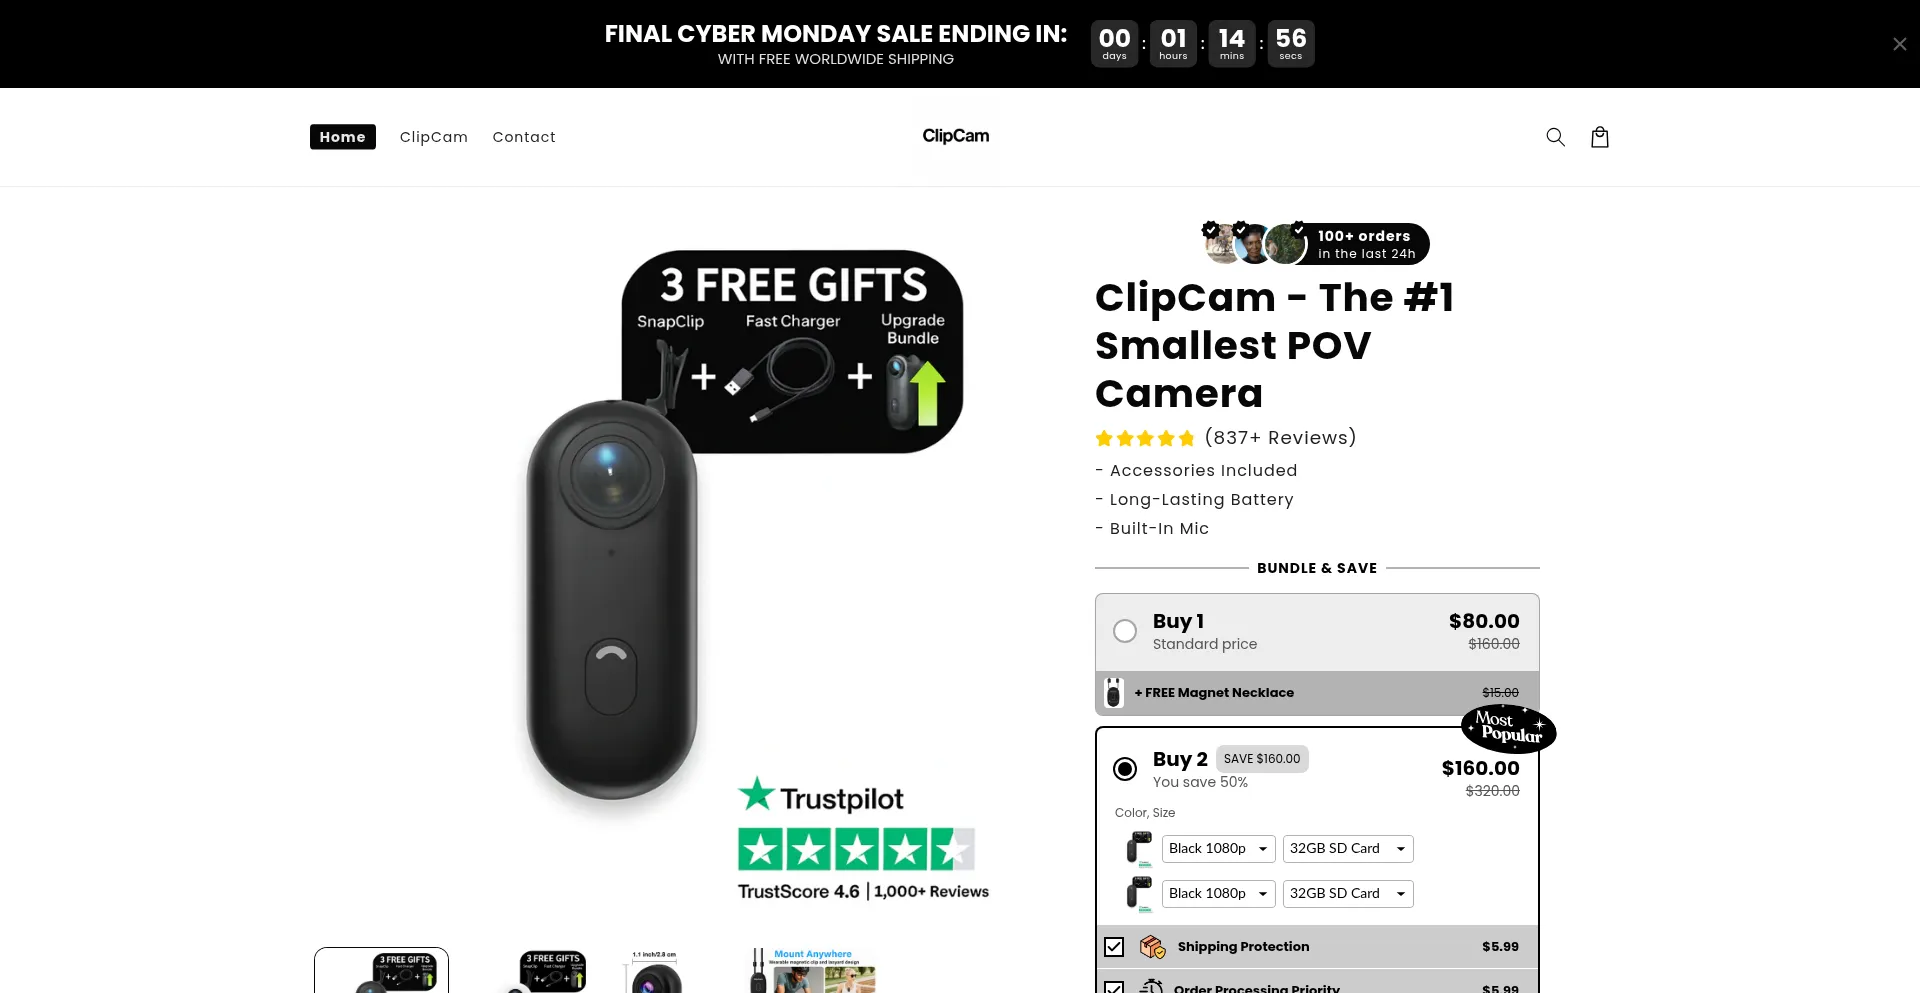The height and width of the screenshot is (993, 1920).
Task: Click the 837+ Reviews link
Action: (x=1280, y=438)
